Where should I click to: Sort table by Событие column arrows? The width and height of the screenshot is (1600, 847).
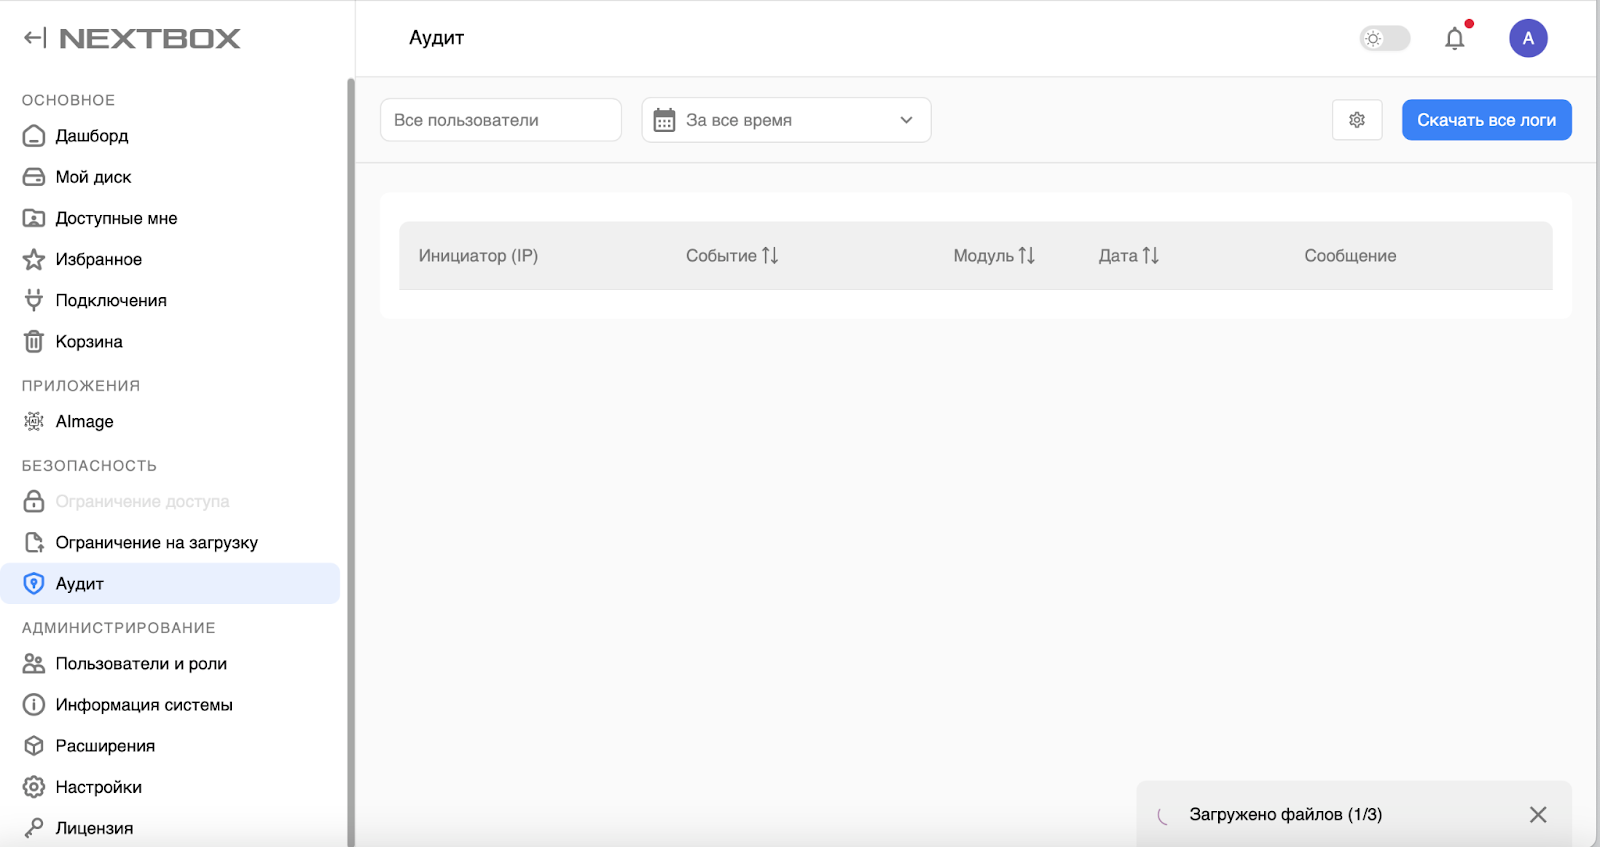click(770, 256)
